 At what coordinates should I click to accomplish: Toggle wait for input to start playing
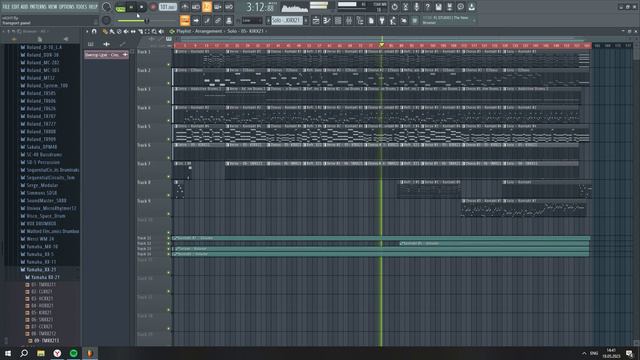(196, 7)
